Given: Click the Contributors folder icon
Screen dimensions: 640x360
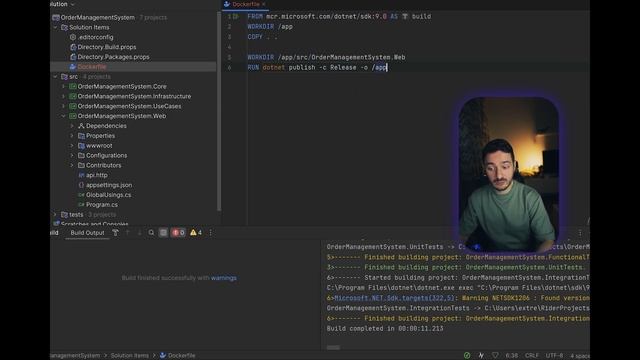Looking at the screenshot, I should (x=81, y=165).
